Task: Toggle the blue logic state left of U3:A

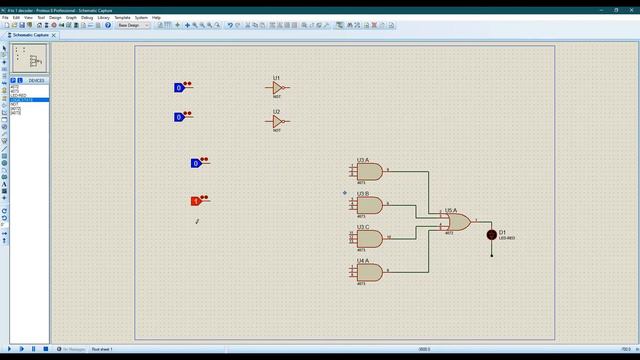Action: (196, 163)
